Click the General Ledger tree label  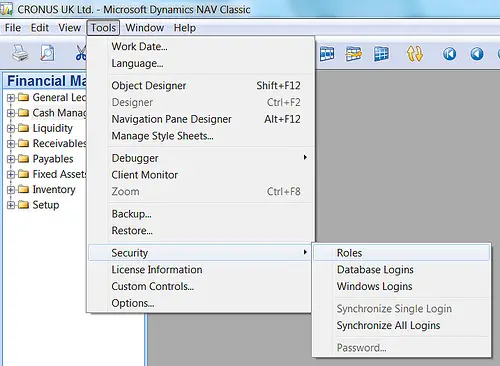coord(59,97)
